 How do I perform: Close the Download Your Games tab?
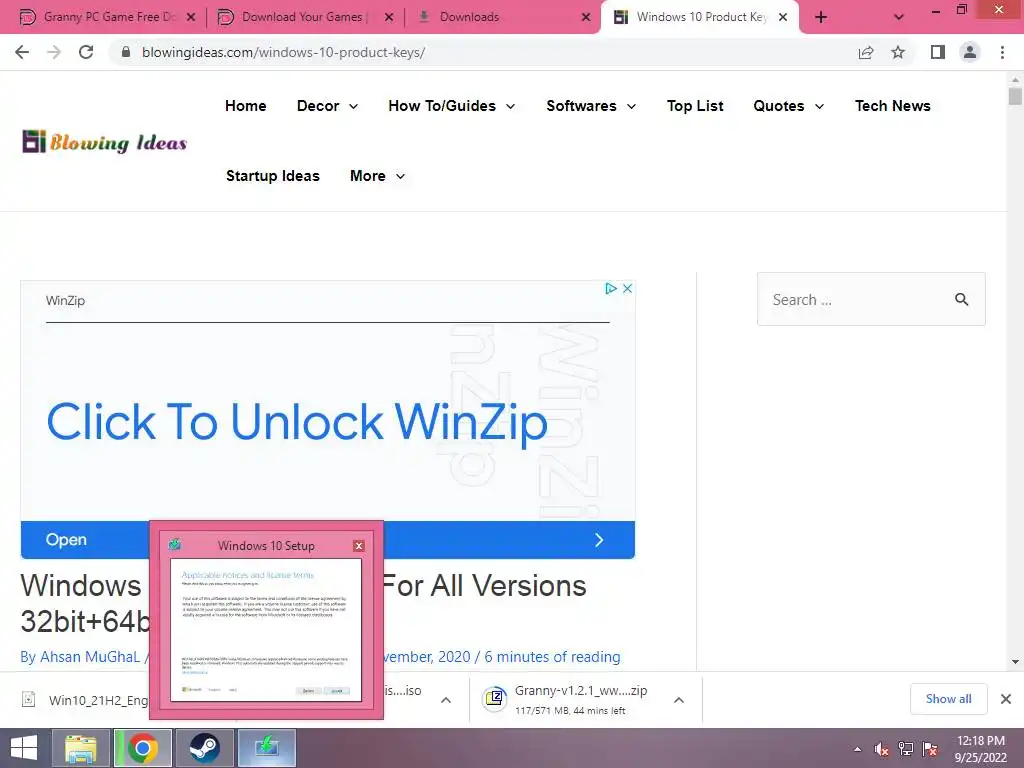point(389,18)
